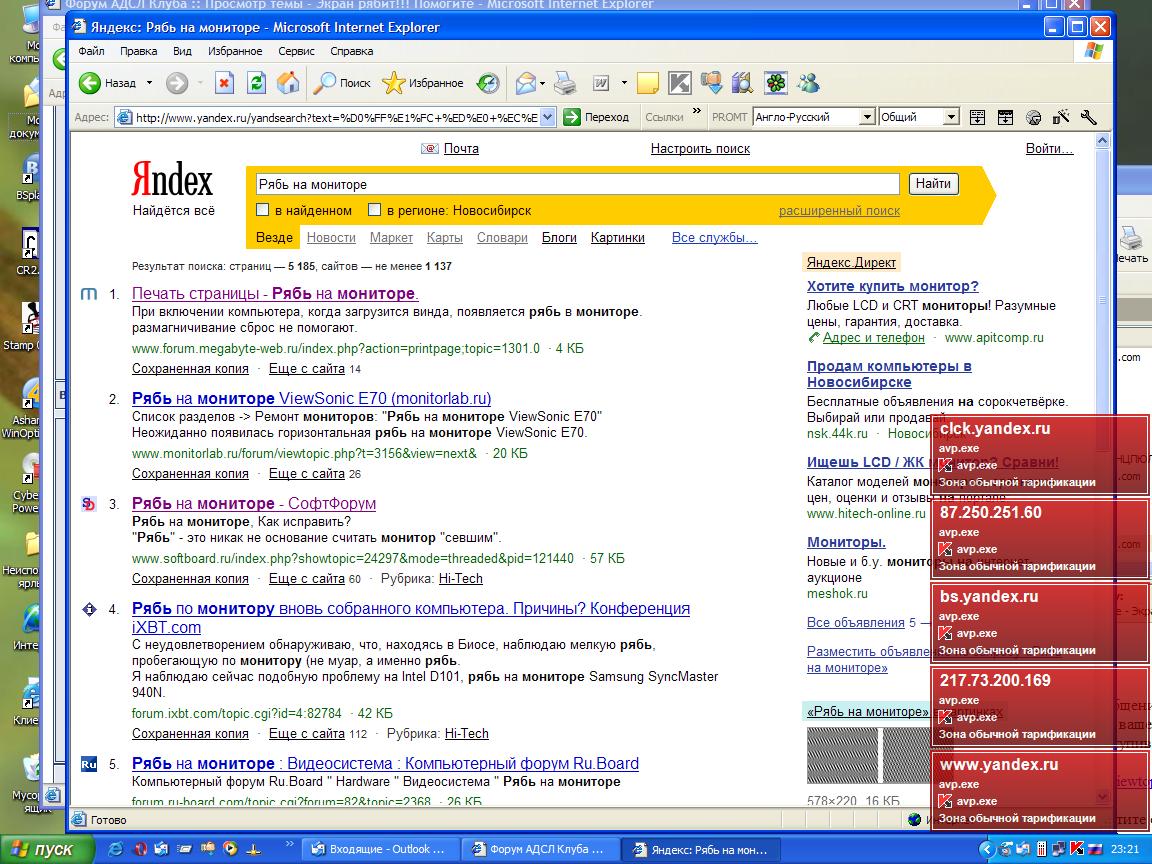Click the yellow note toolbar icon
1152x864 pixels.
point(647,83)
